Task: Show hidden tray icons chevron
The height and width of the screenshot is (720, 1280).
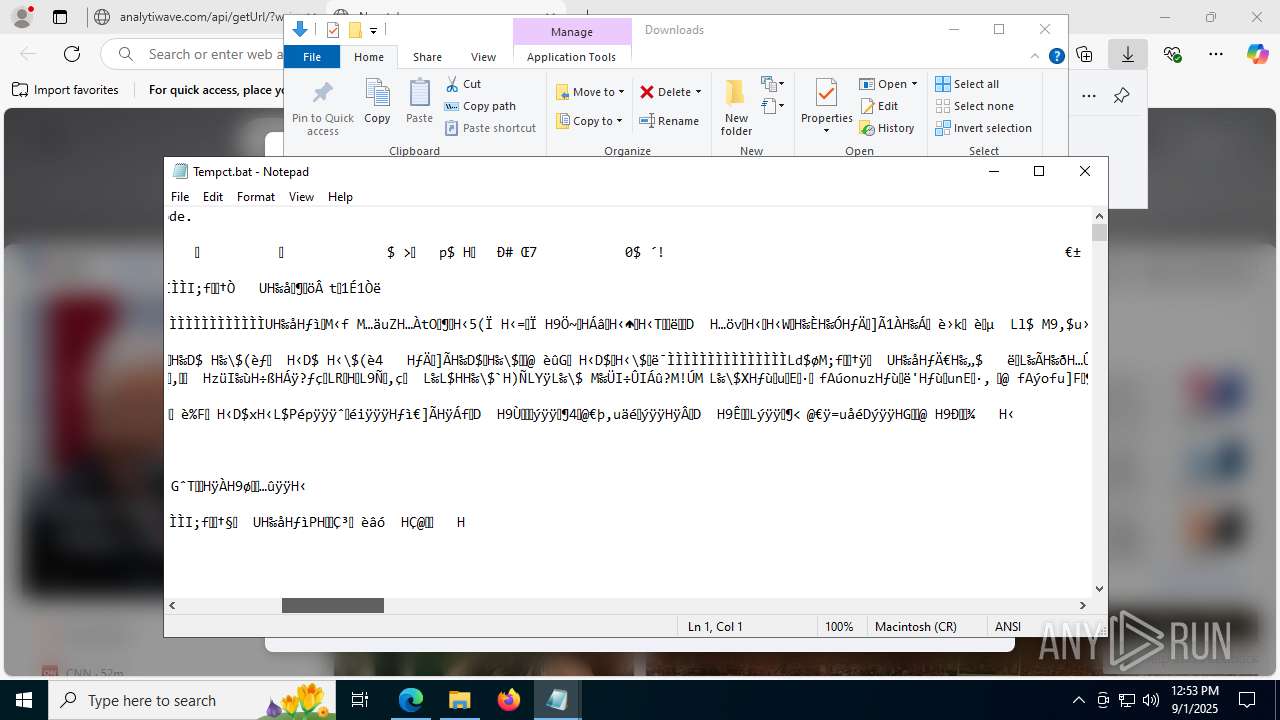Action: pos(1078,700)
